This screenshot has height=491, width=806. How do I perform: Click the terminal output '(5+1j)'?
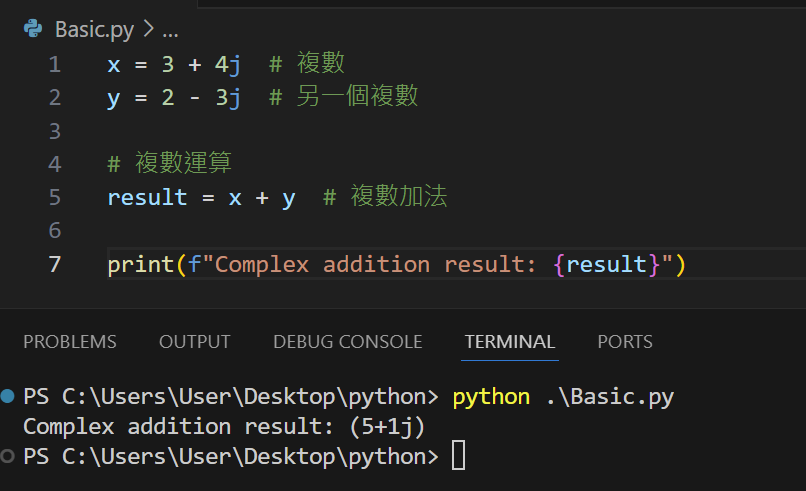click(x=387, y=427)
